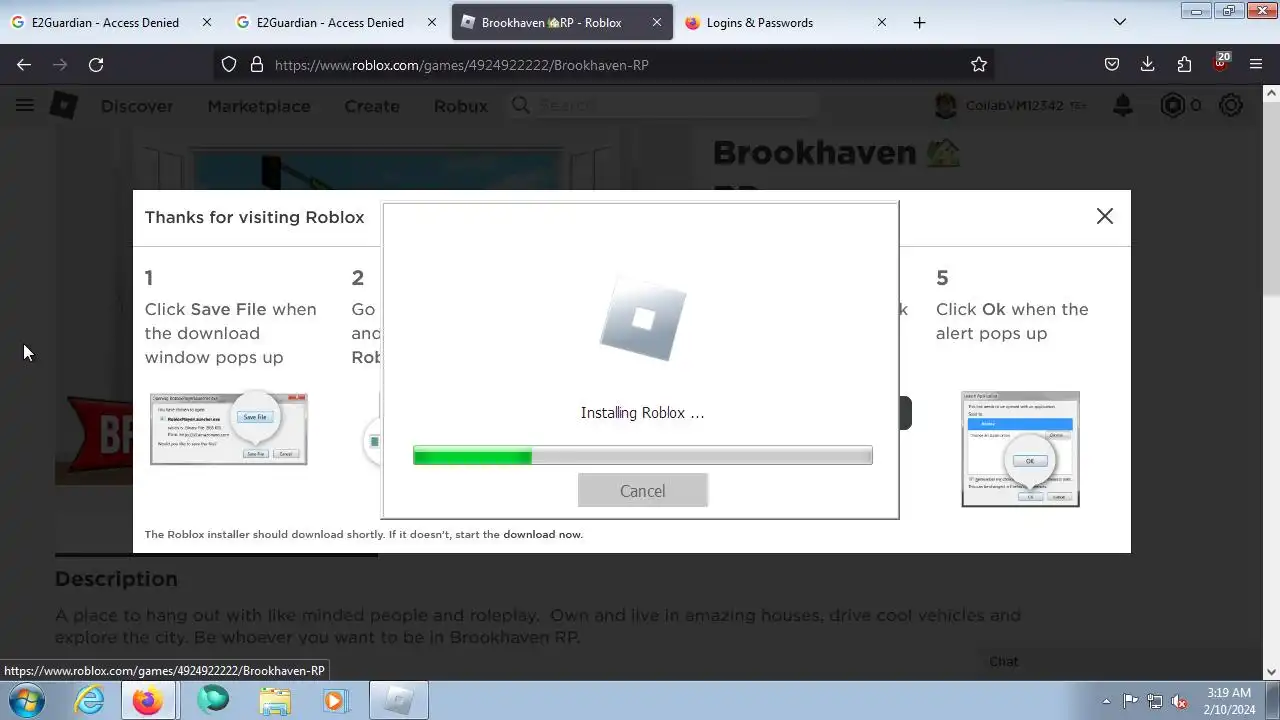
Task: Switch to Firefox in taskbar
Action: [148, 701]
